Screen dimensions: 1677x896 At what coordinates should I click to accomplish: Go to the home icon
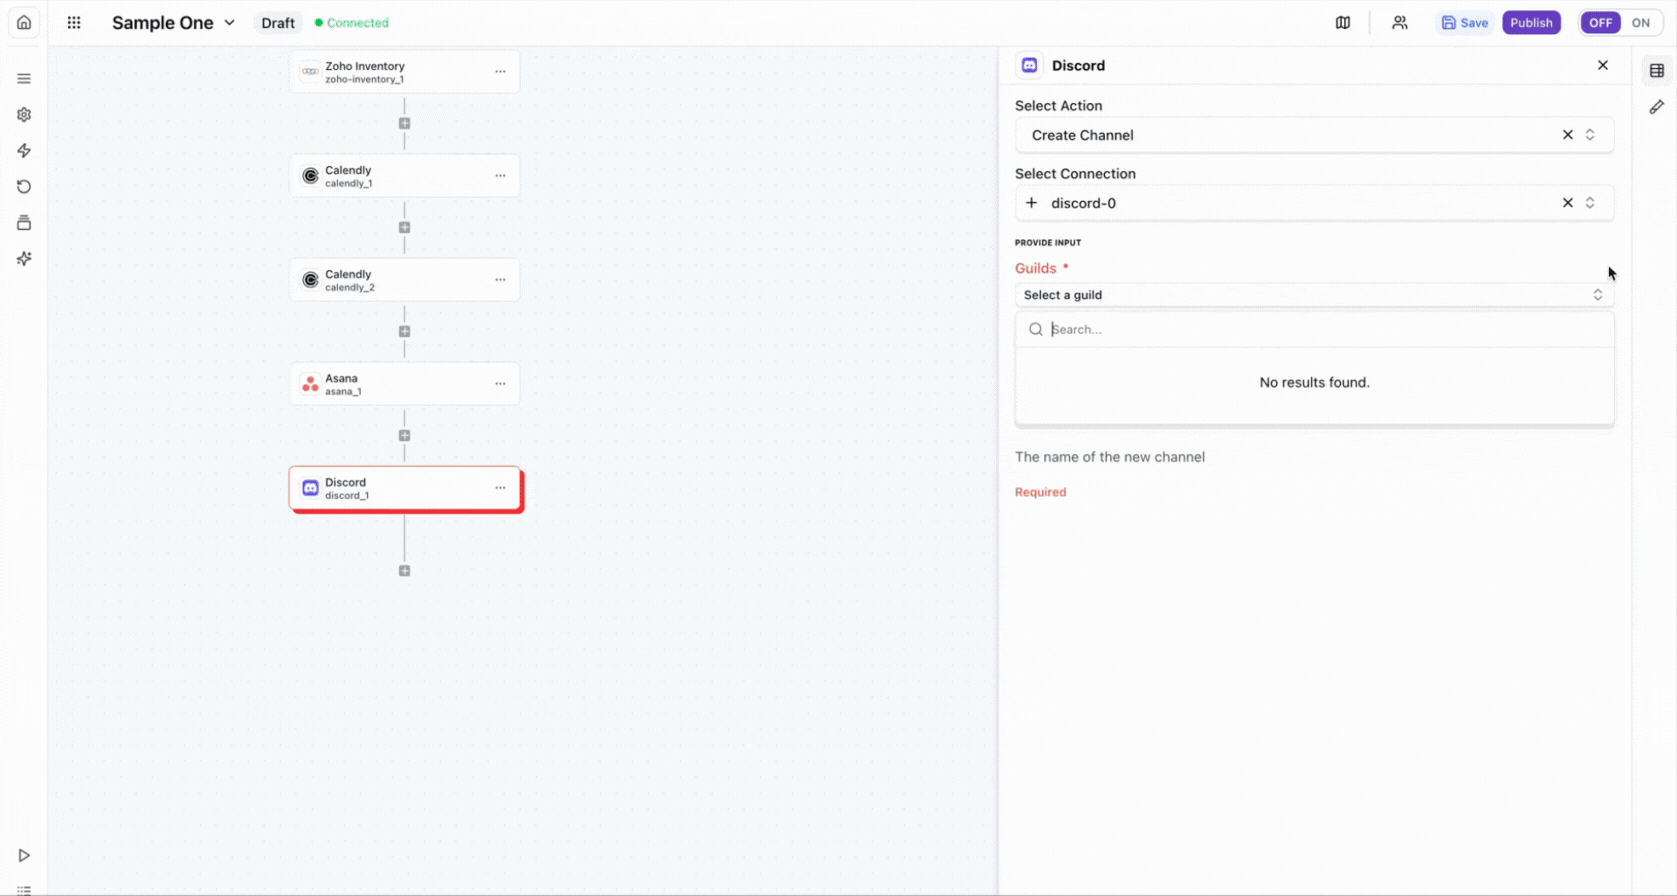(24, 22)
